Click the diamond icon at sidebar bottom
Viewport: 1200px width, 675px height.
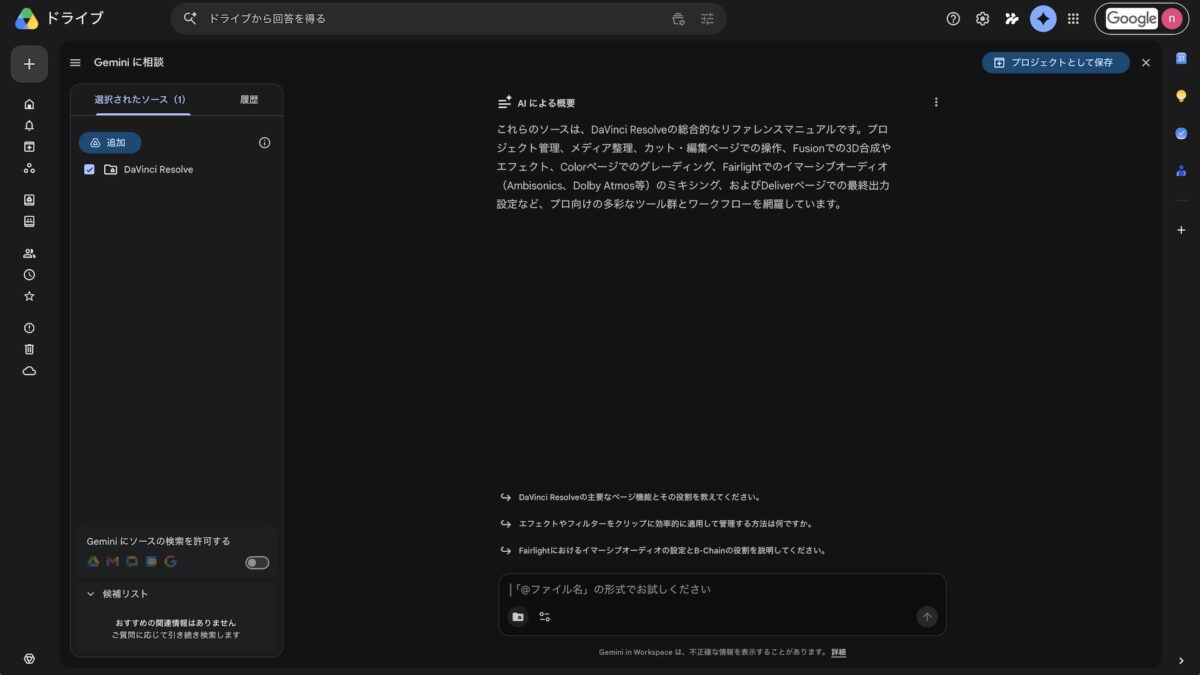(29, 658)
